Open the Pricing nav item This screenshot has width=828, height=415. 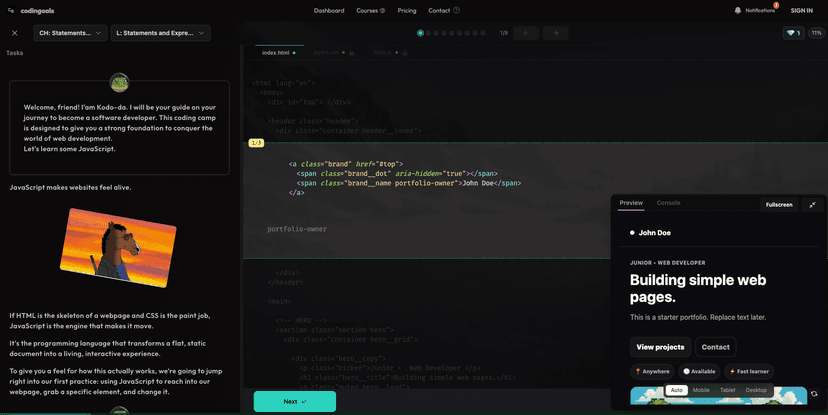407,11
